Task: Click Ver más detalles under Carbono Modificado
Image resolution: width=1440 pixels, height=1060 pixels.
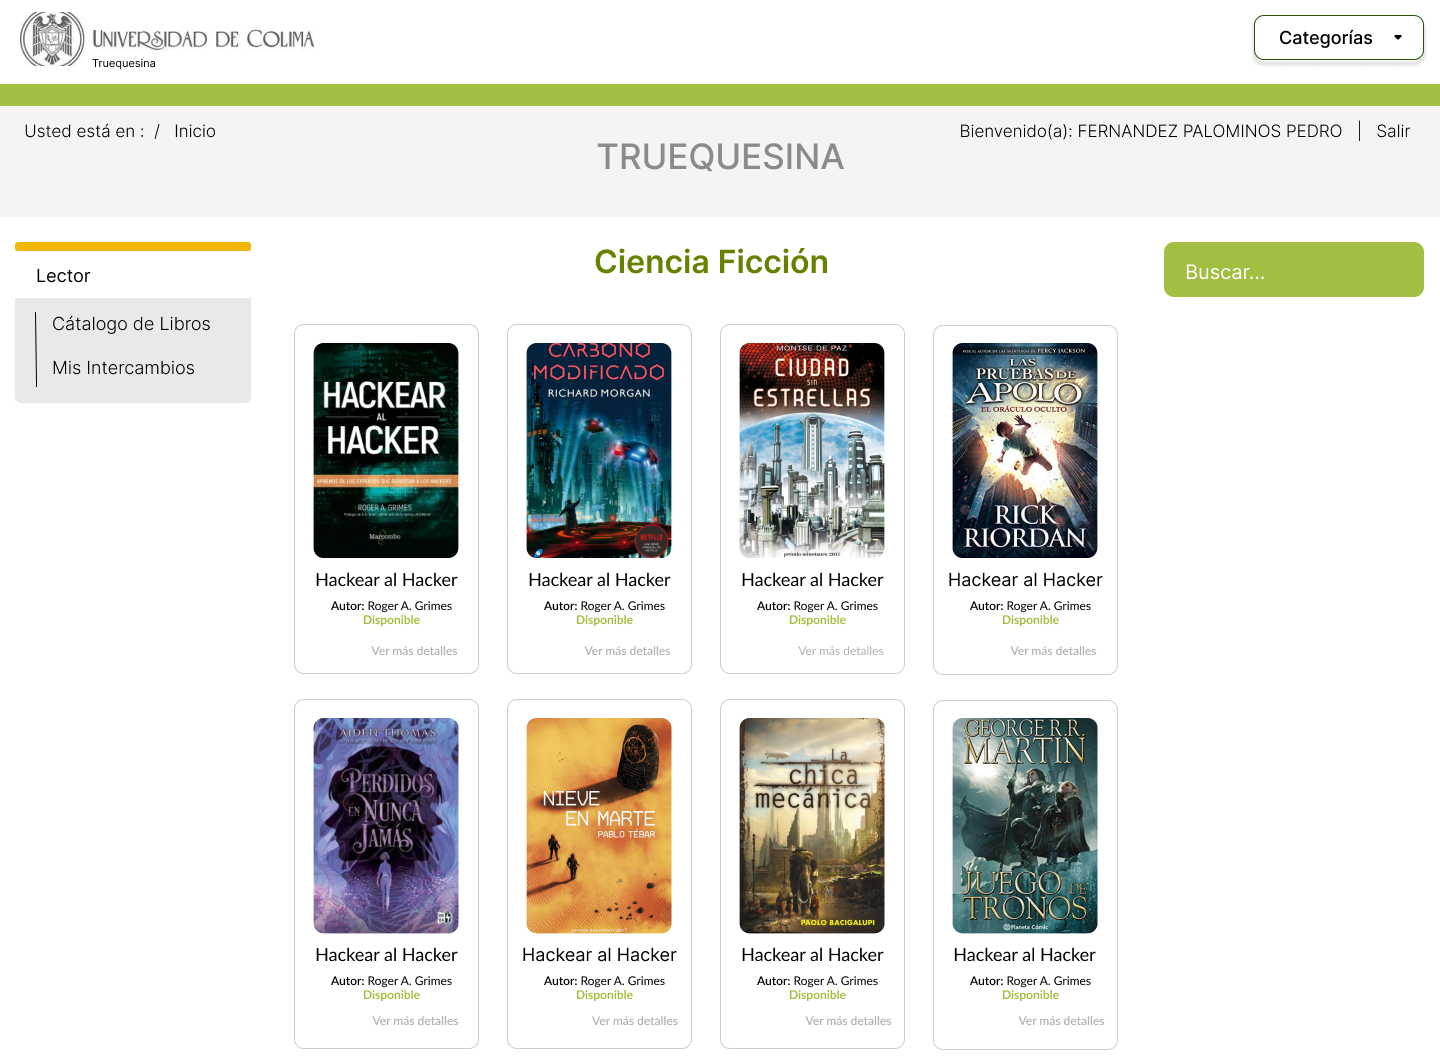Action: [627, 651]
